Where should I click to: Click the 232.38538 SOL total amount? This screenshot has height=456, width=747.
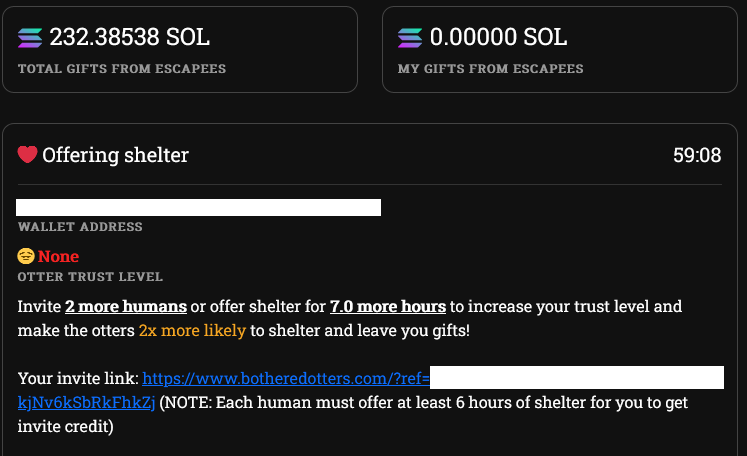[130, 38]
